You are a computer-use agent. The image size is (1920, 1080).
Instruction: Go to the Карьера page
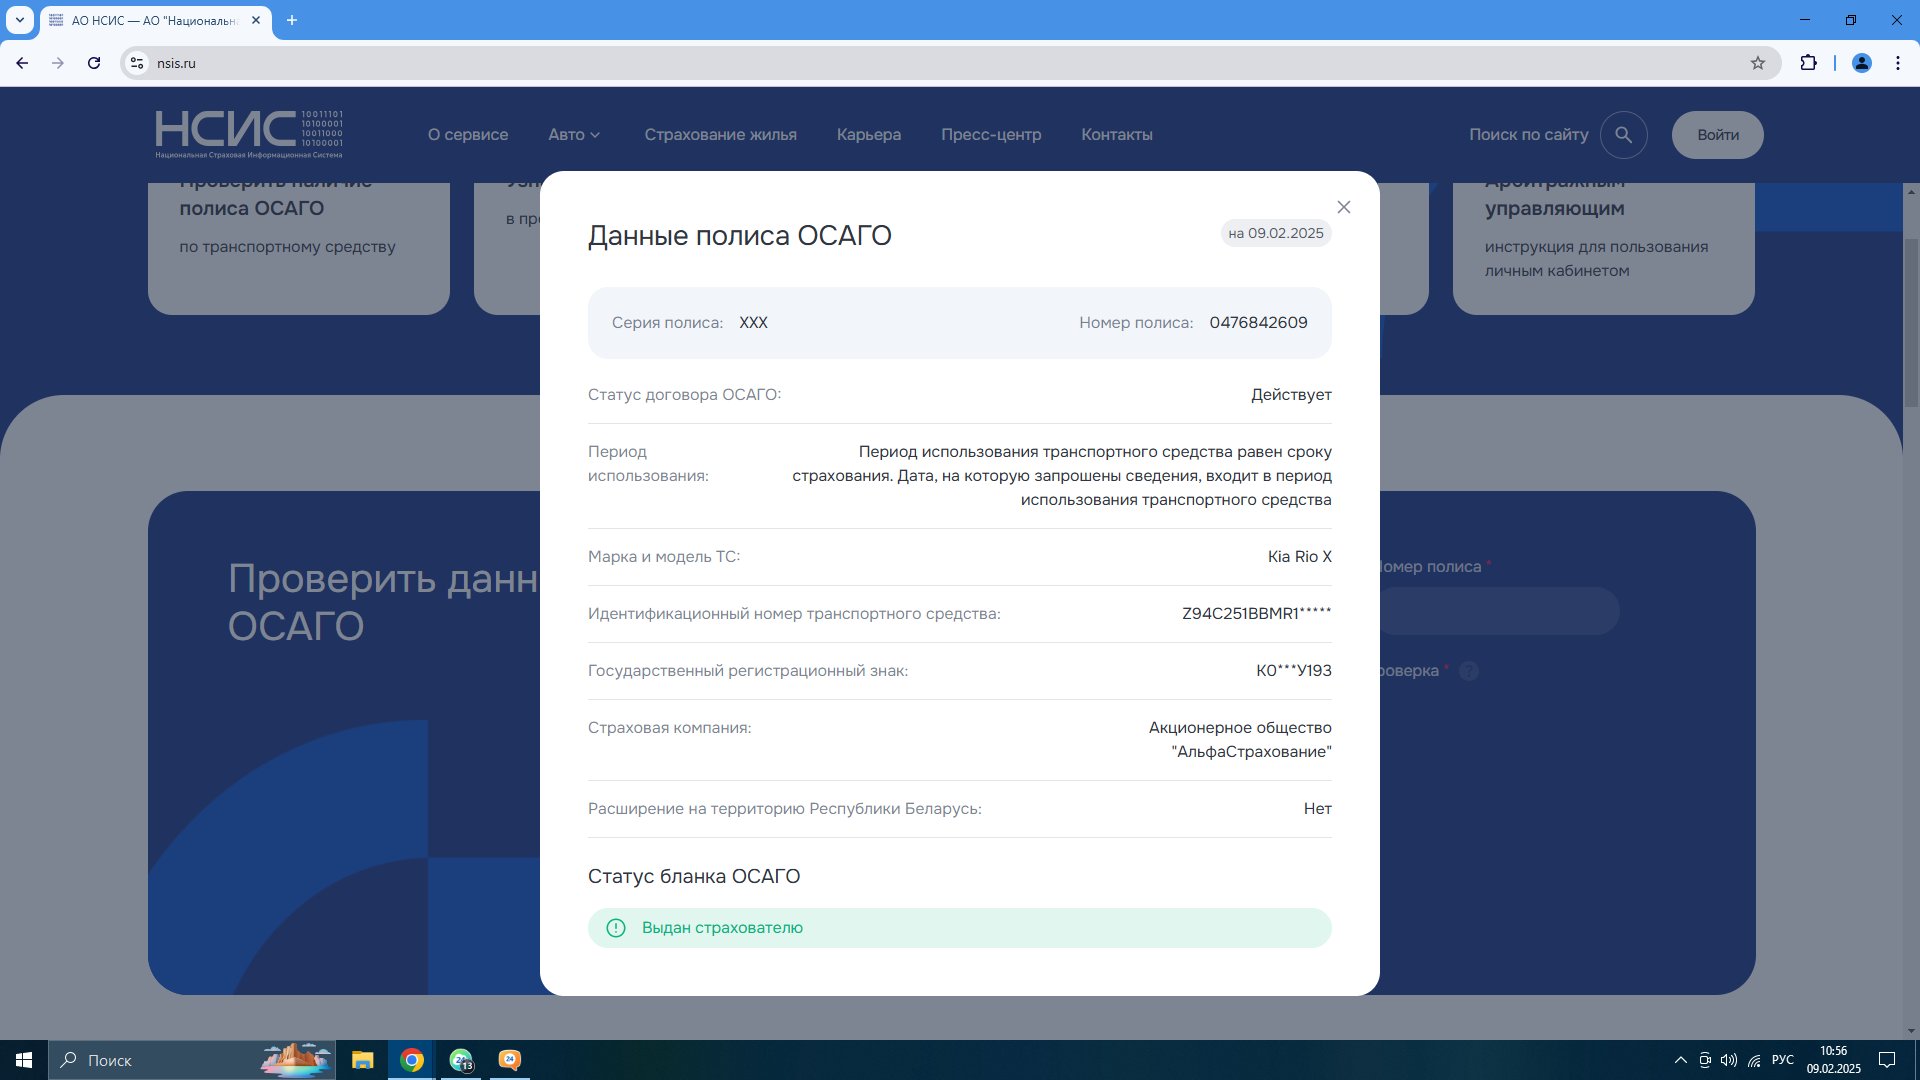coord(869,134)
